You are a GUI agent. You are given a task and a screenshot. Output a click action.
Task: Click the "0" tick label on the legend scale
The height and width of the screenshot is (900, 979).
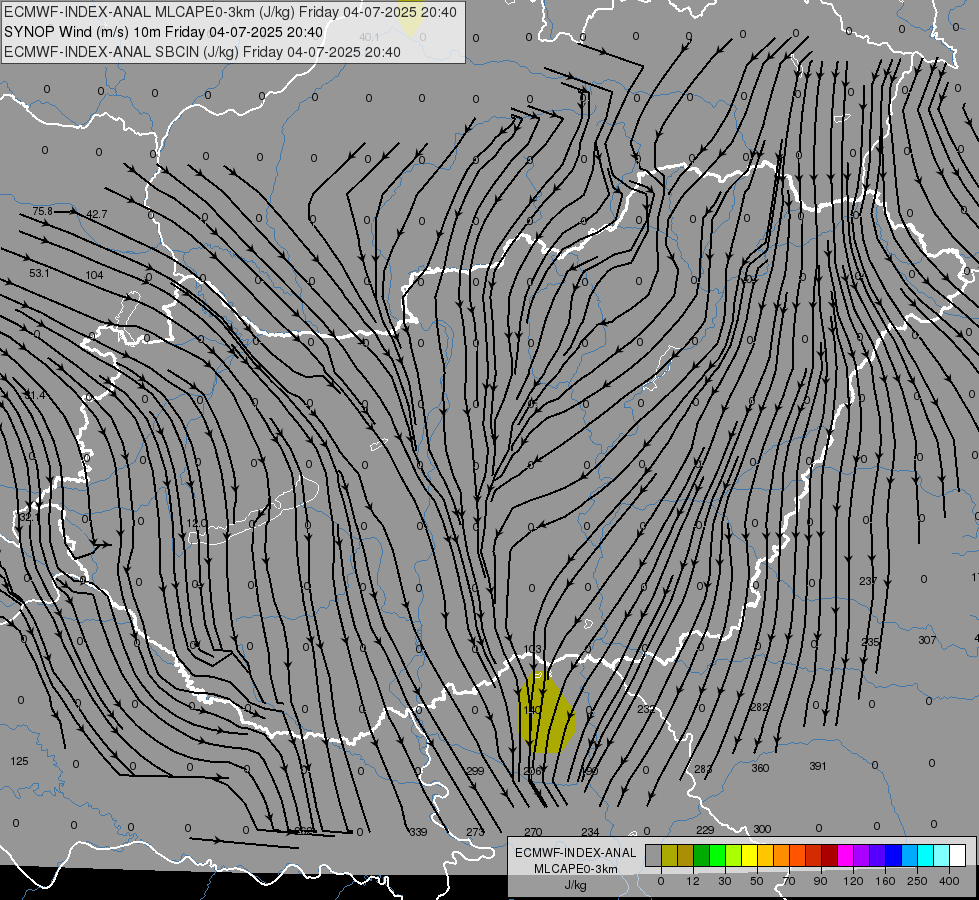point(661,881)
